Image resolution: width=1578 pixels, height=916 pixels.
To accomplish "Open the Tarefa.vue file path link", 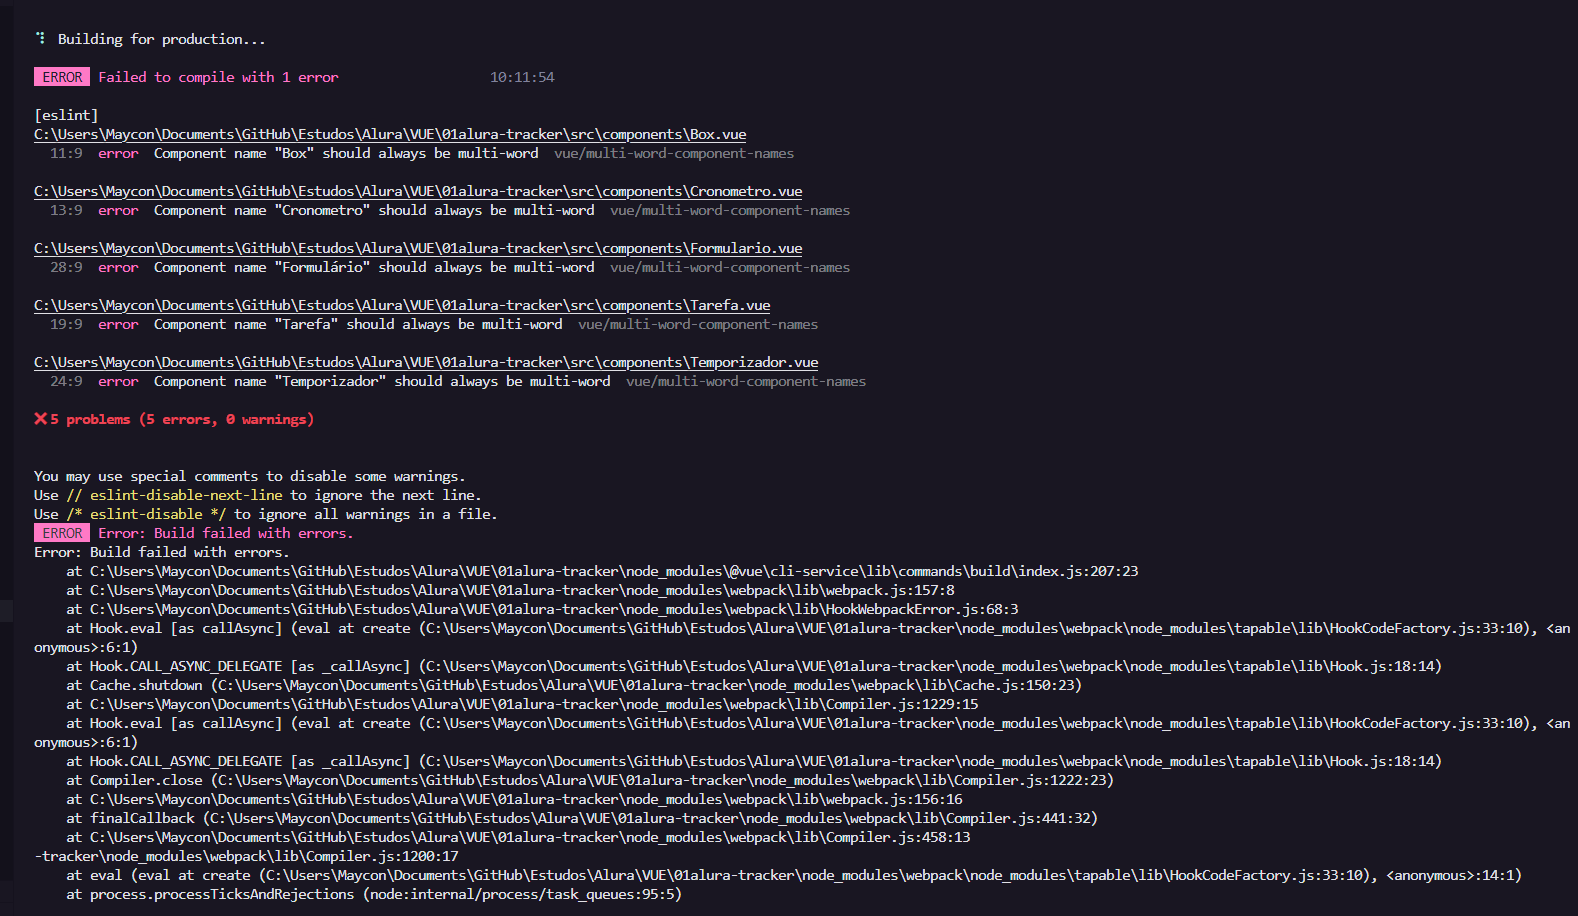I will (x=402, y=305).
